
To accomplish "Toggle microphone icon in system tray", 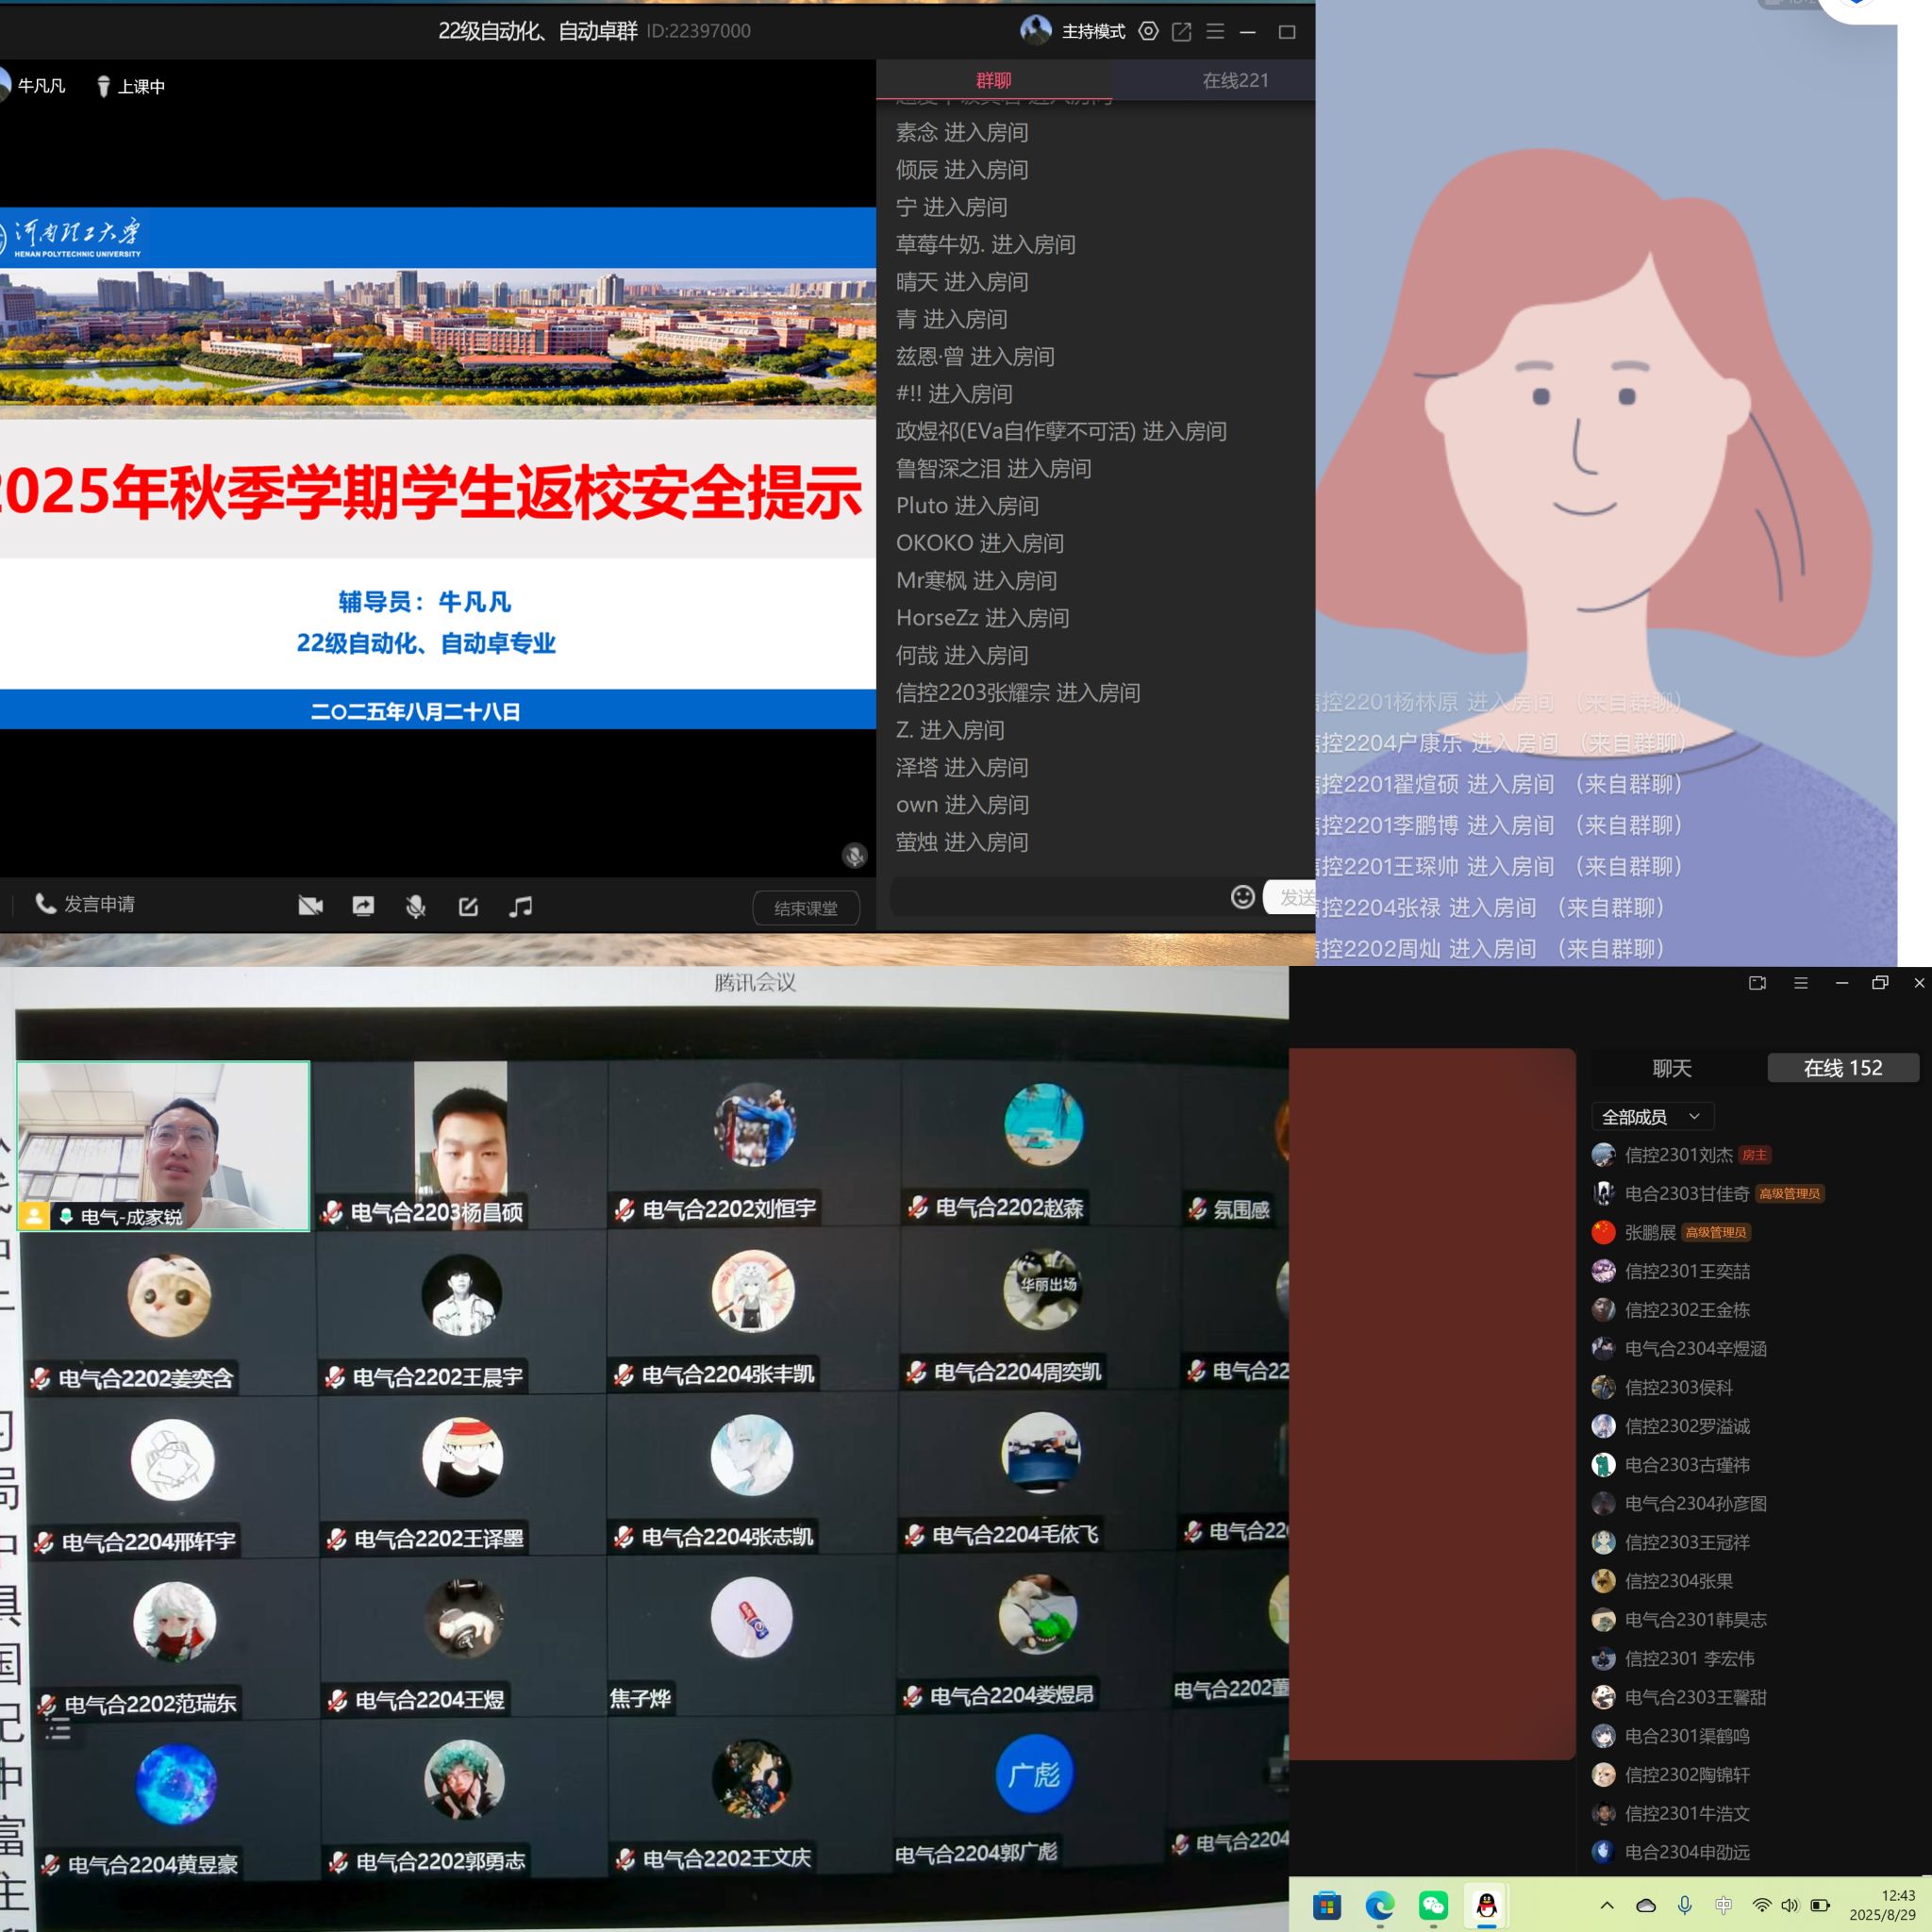I will click(1684, 1905).
